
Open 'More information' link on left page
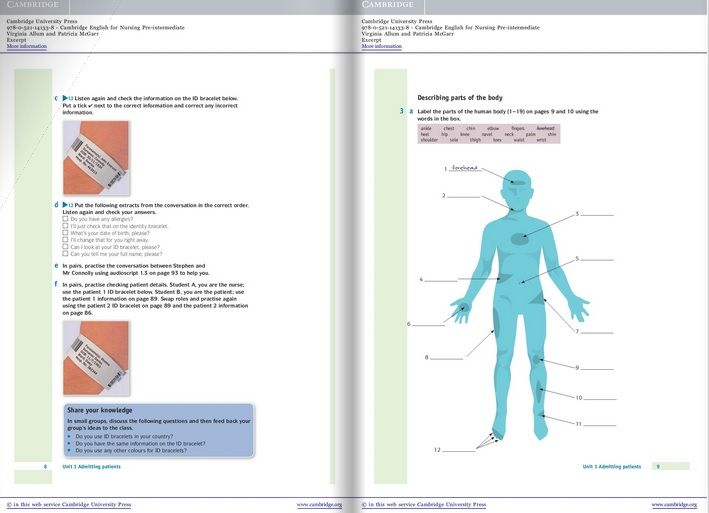26,47
